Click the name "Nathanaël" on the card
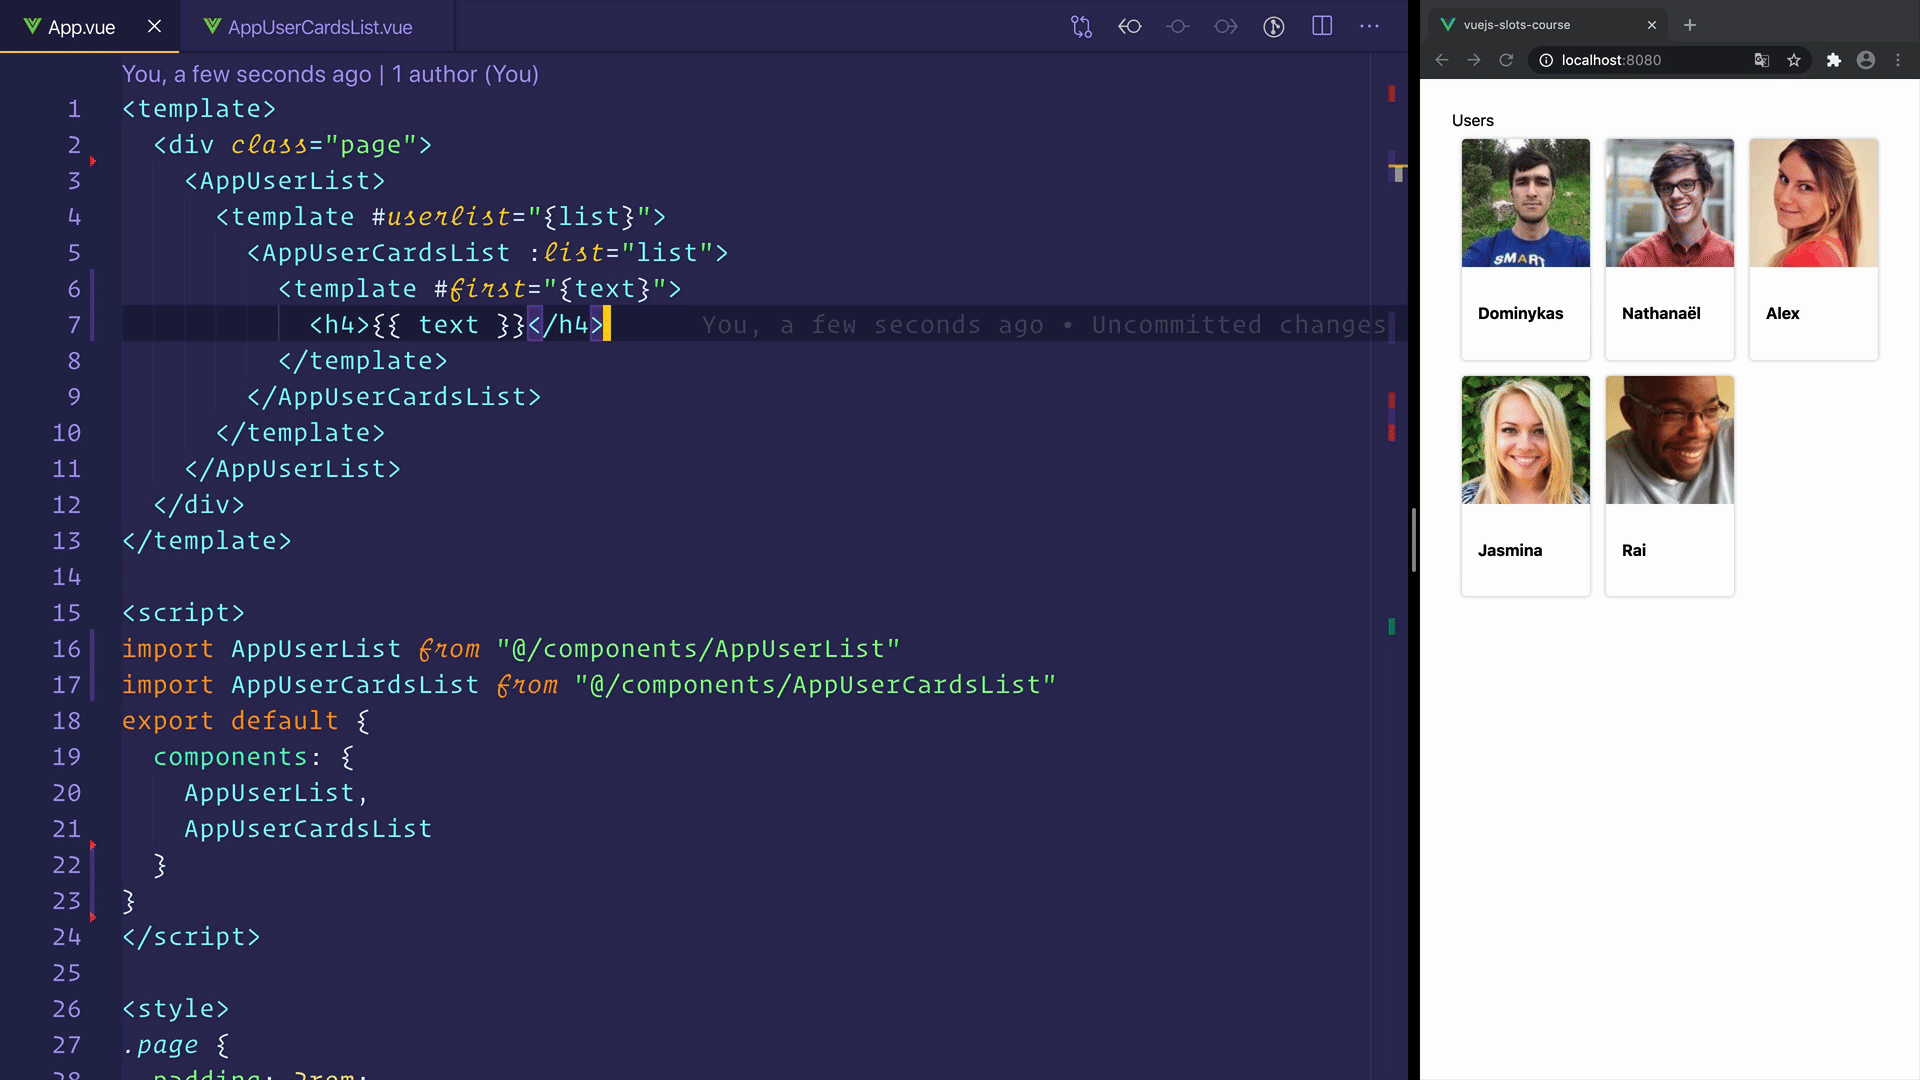This screenshot has width=1920, height=1080. point(1661,313)
